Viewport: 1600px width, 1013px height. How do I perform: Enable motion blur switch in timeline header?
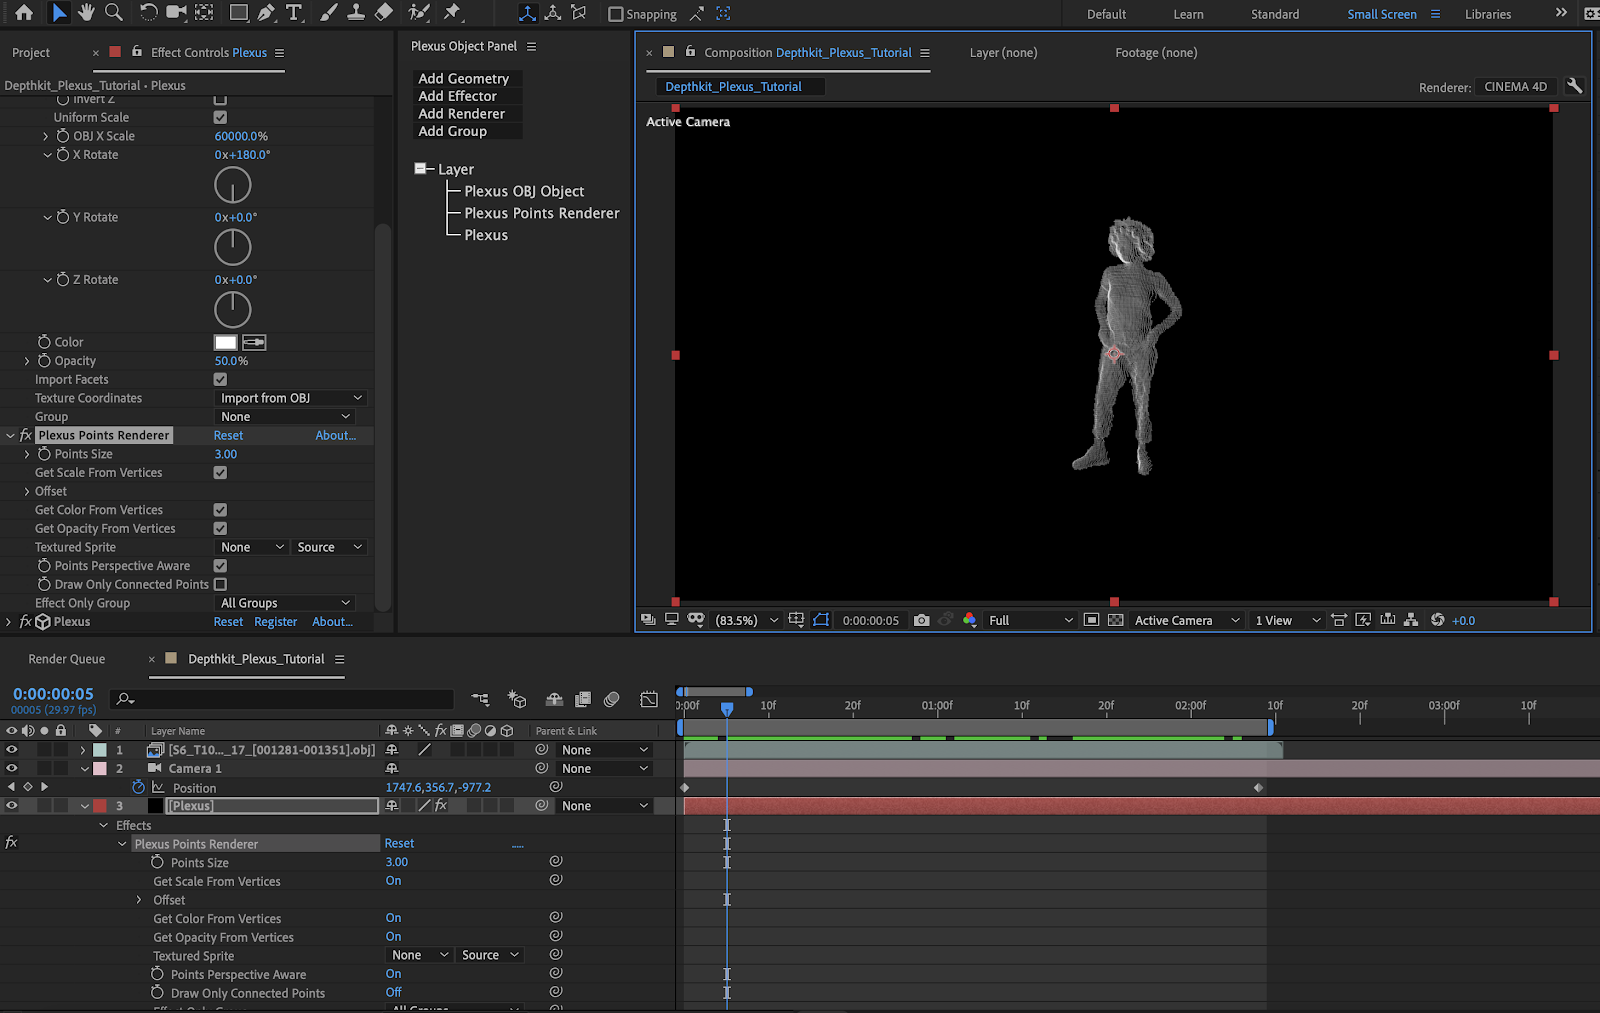coord(612,699)
